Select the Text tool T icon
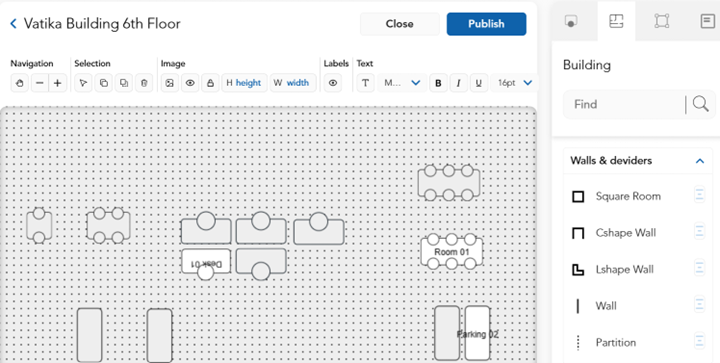Viewport: 720px width, 363px height. (366, 83)
